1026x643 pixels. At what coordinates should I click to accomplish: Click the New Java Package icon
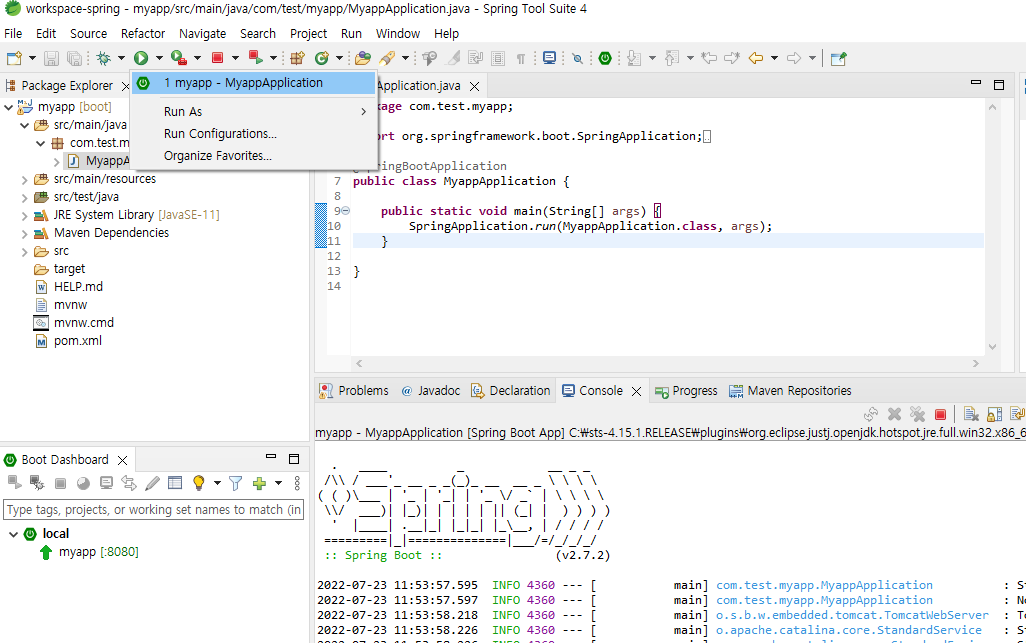298,58
